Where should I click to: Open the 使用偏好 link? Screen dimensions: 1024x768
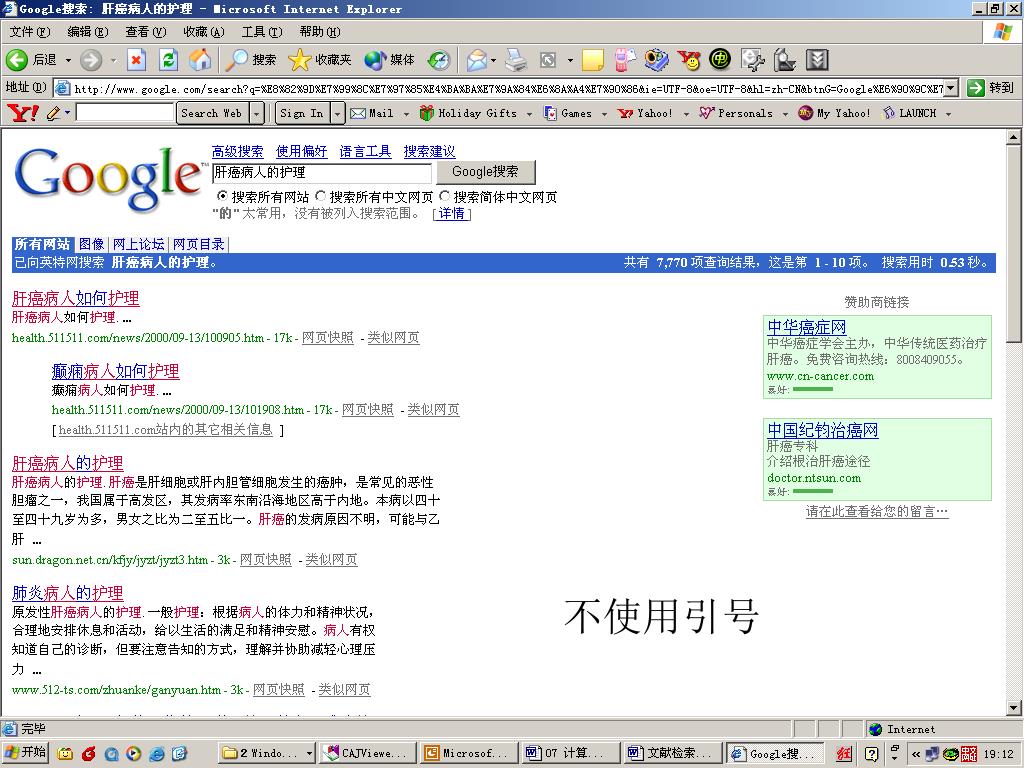[301, 152]
